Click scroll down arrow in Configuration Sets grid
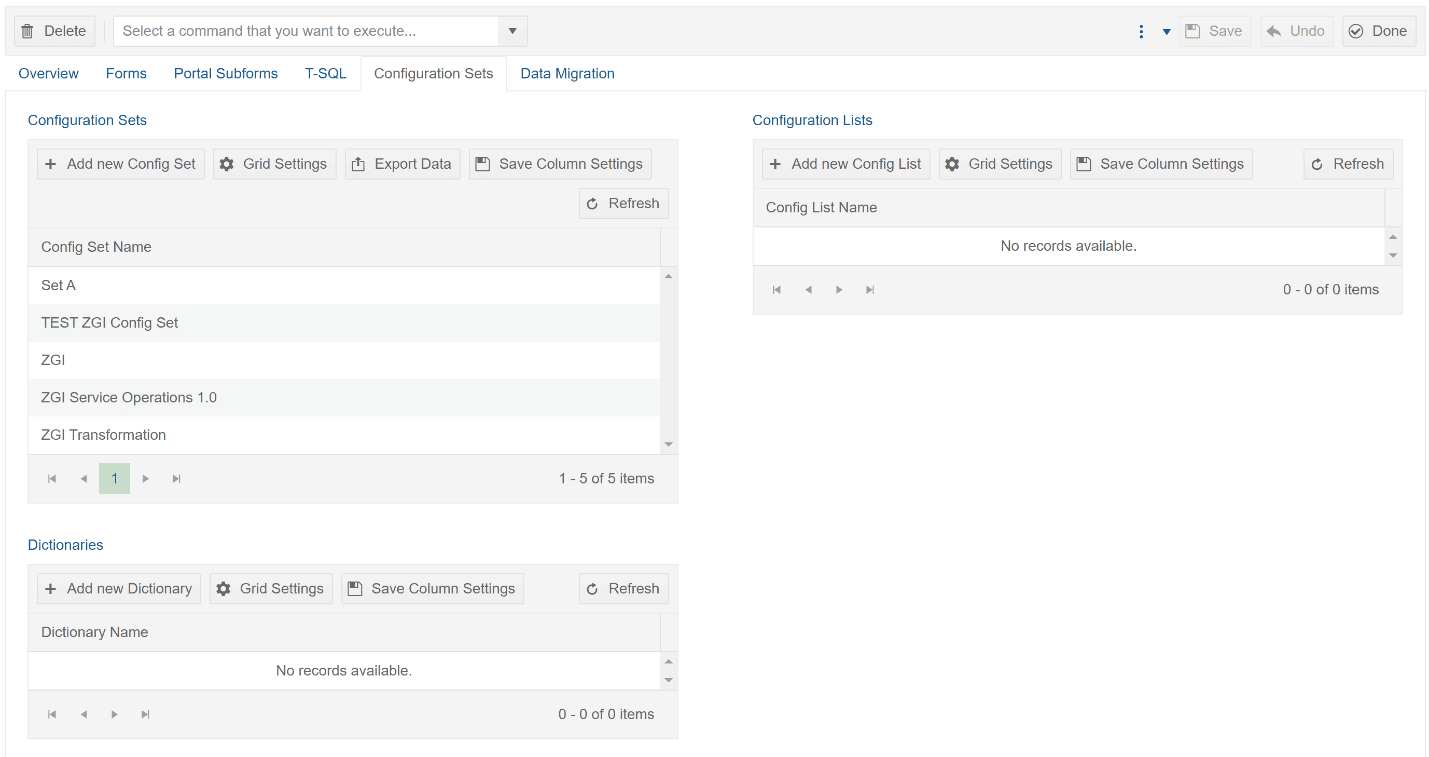The height and width of the screenshot is (757, 1429). coord(669,445)
